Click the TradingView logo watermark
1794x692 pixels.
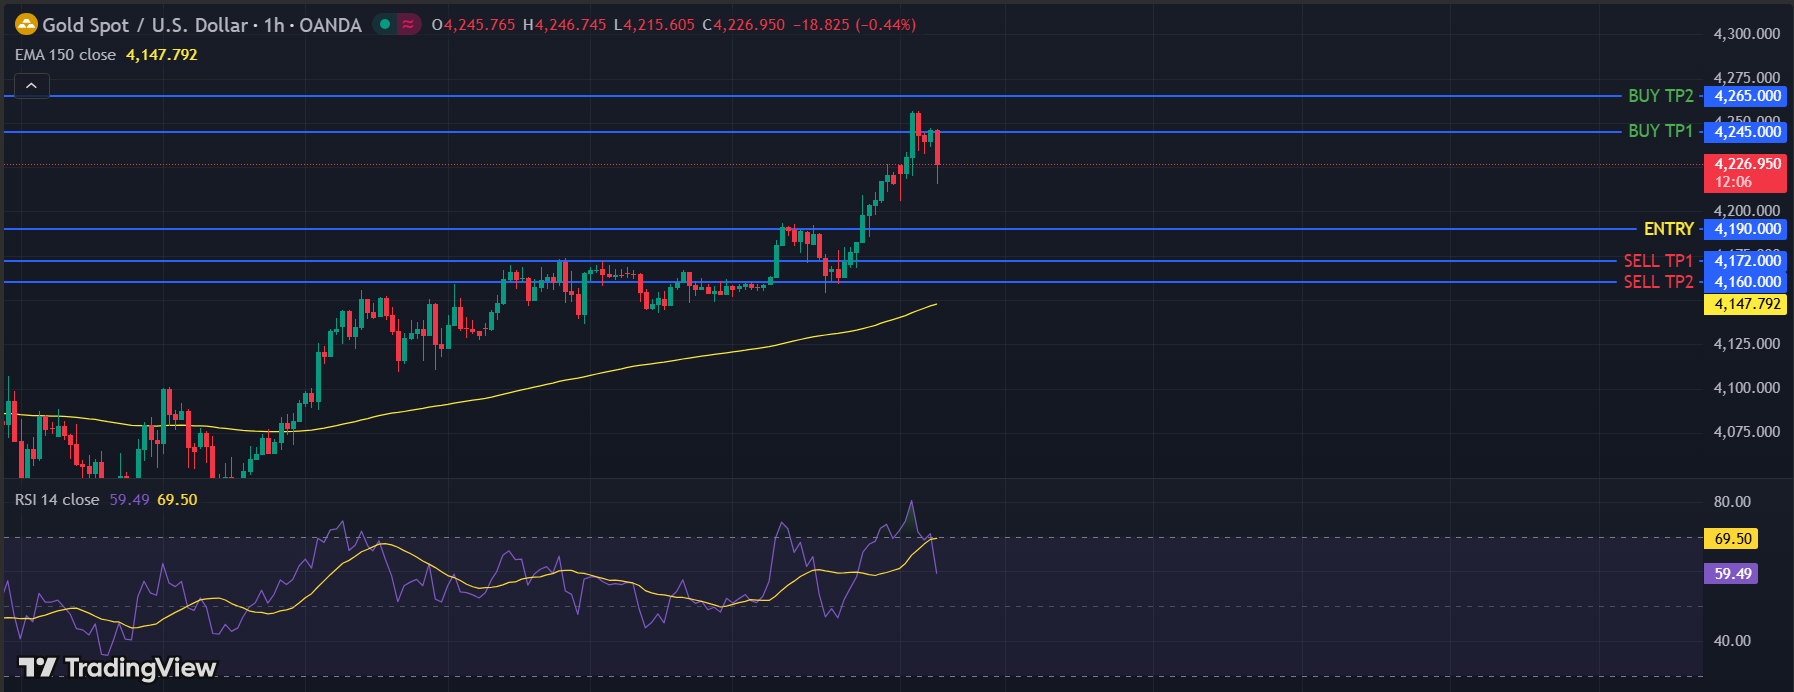click(x=118, y=667)
